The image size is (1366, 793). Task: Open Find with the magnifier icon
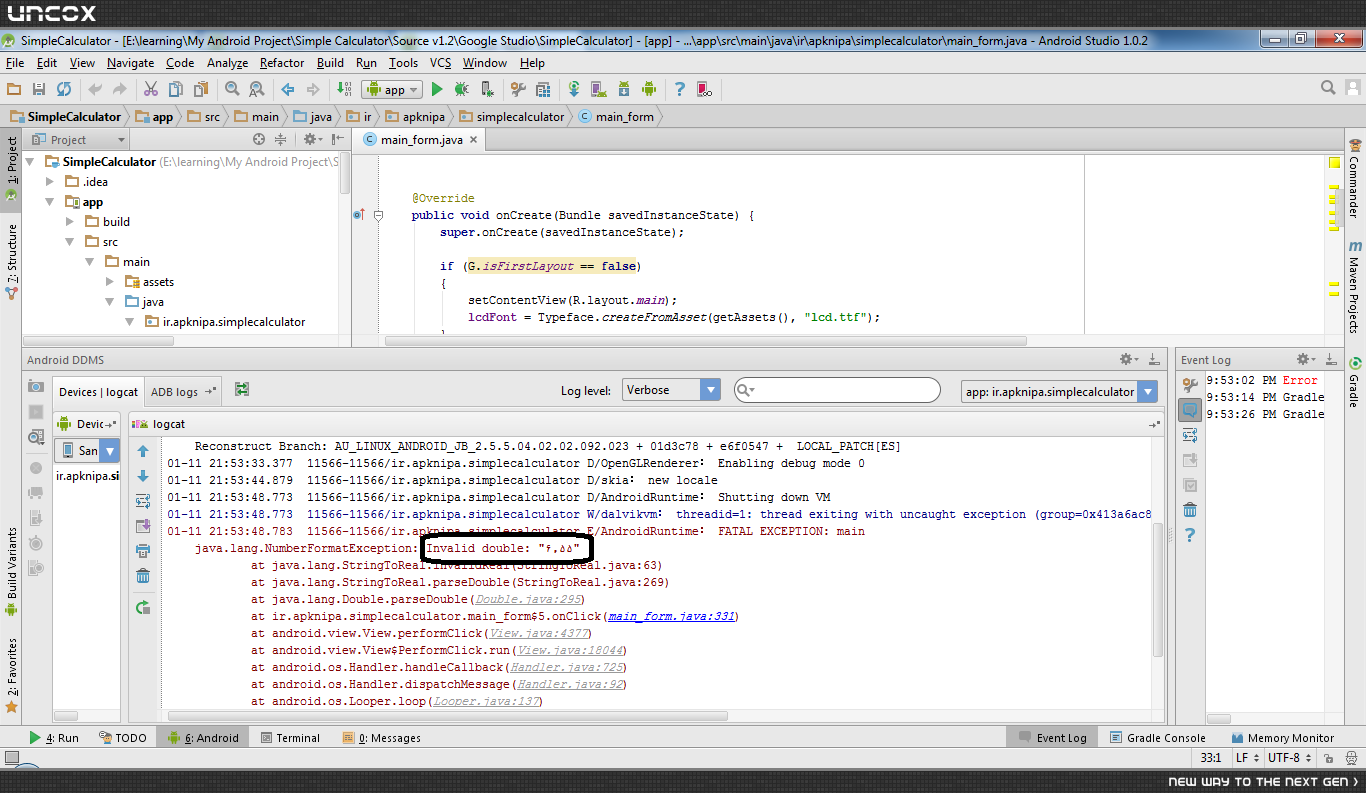pyautogui.click(x=232, y=89)
